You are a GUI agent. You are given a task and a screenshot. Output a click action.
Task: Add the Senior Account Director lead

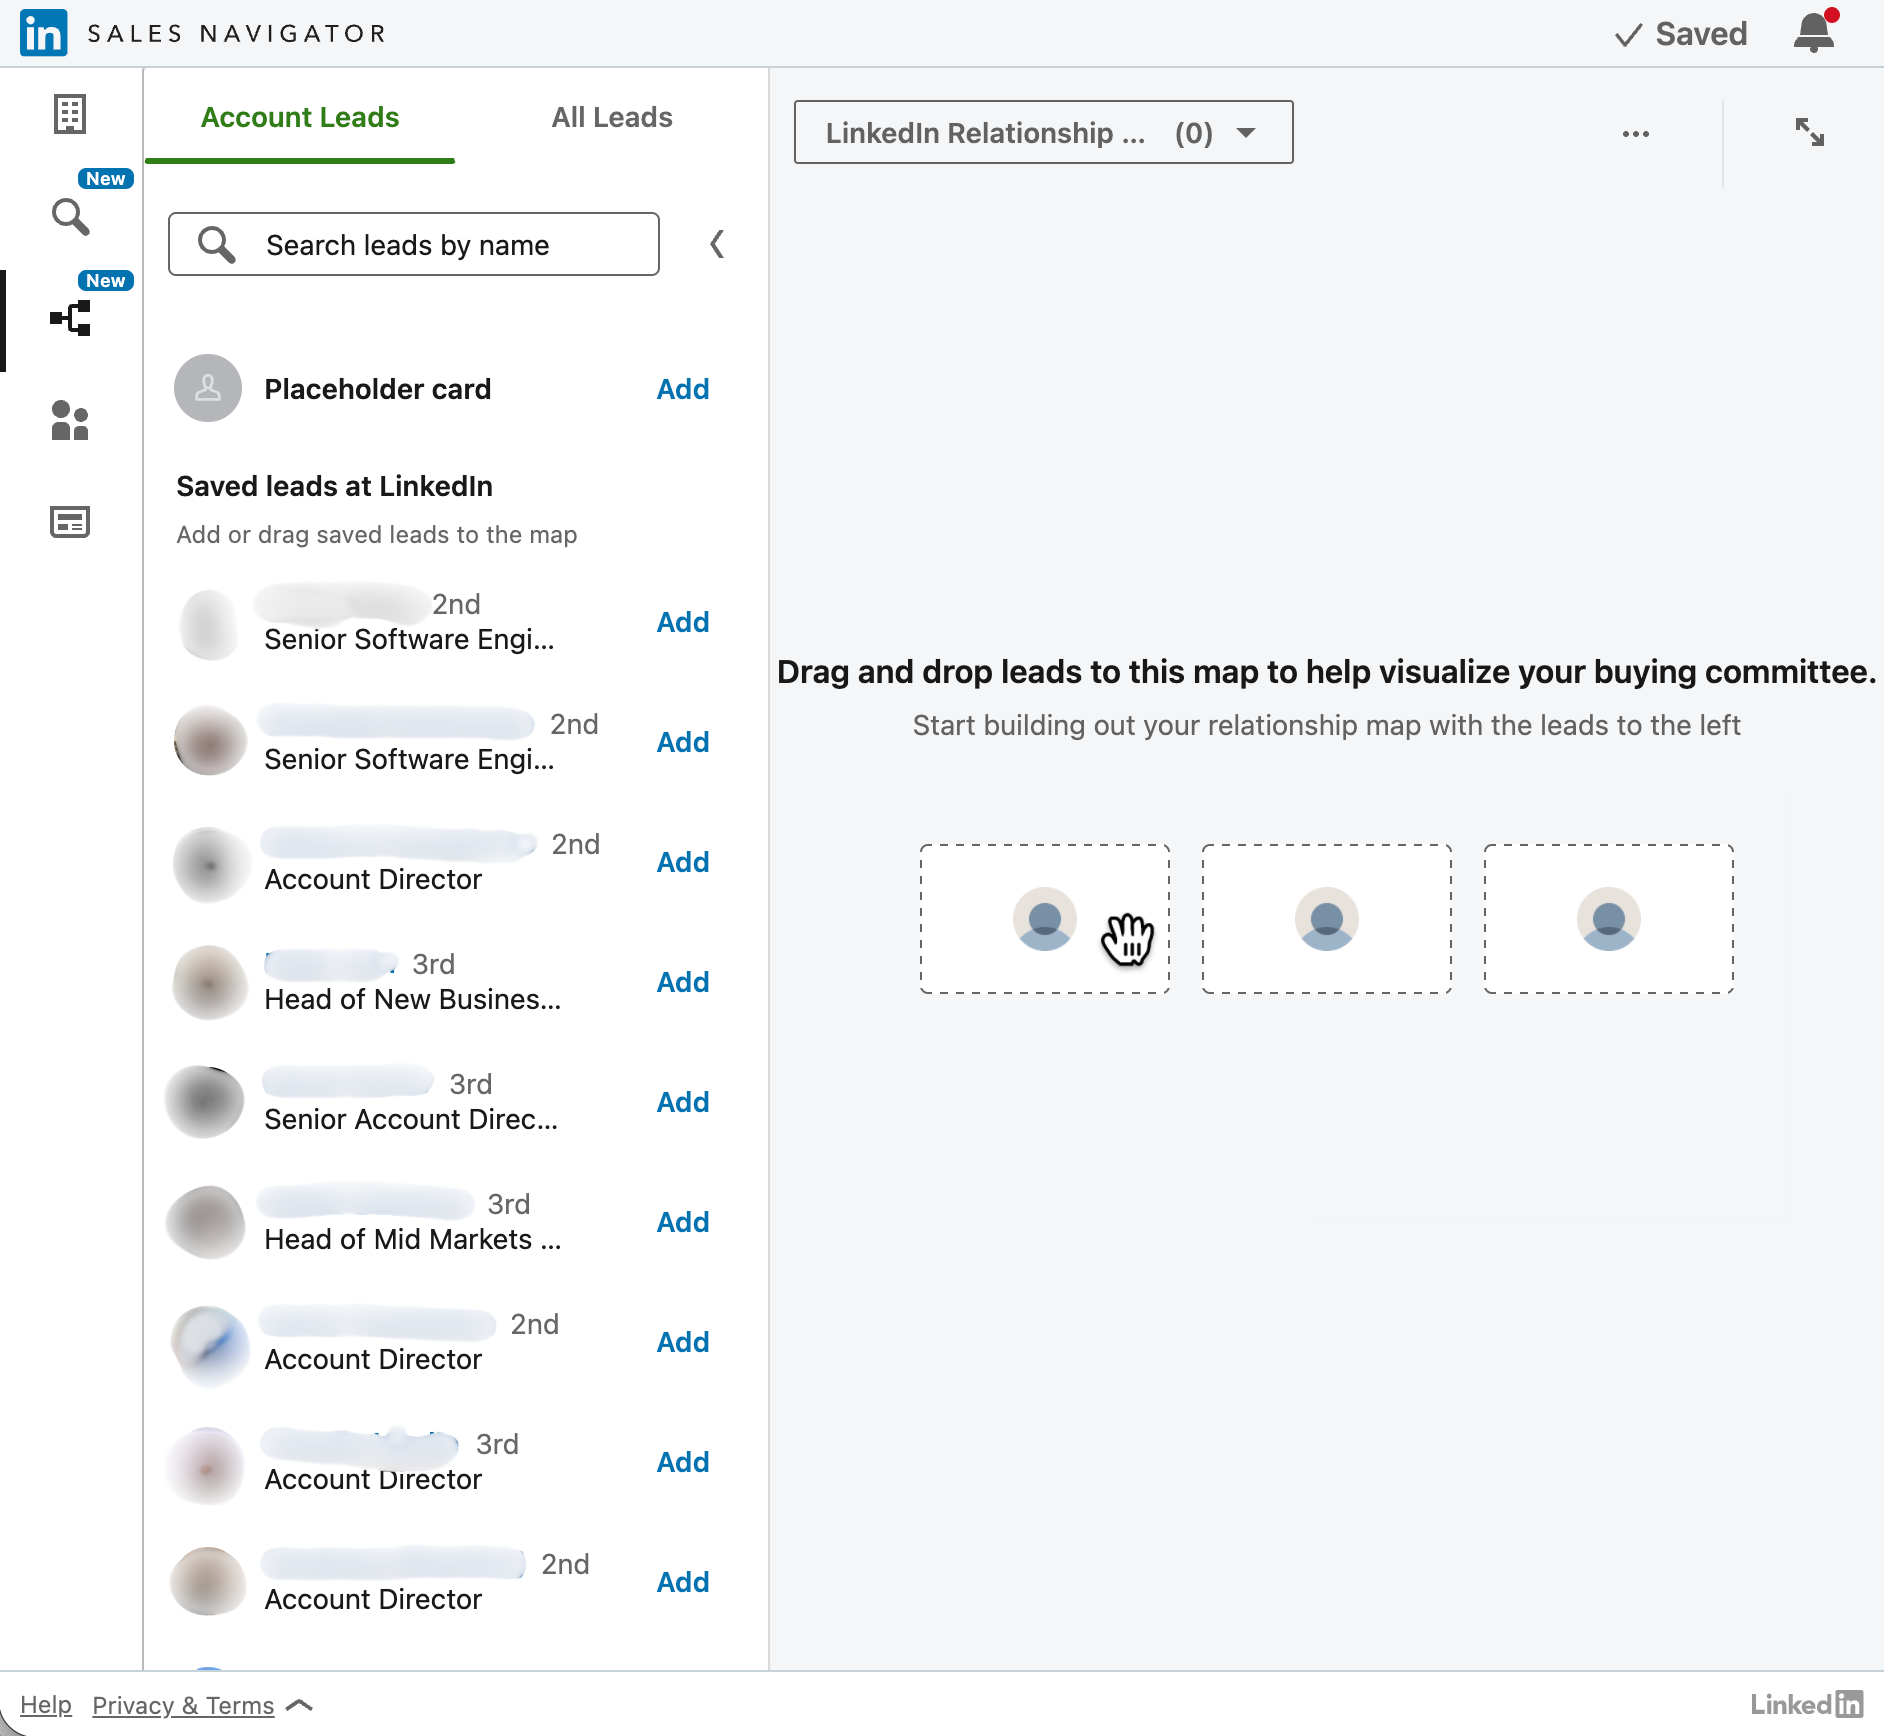[683, 1102]
